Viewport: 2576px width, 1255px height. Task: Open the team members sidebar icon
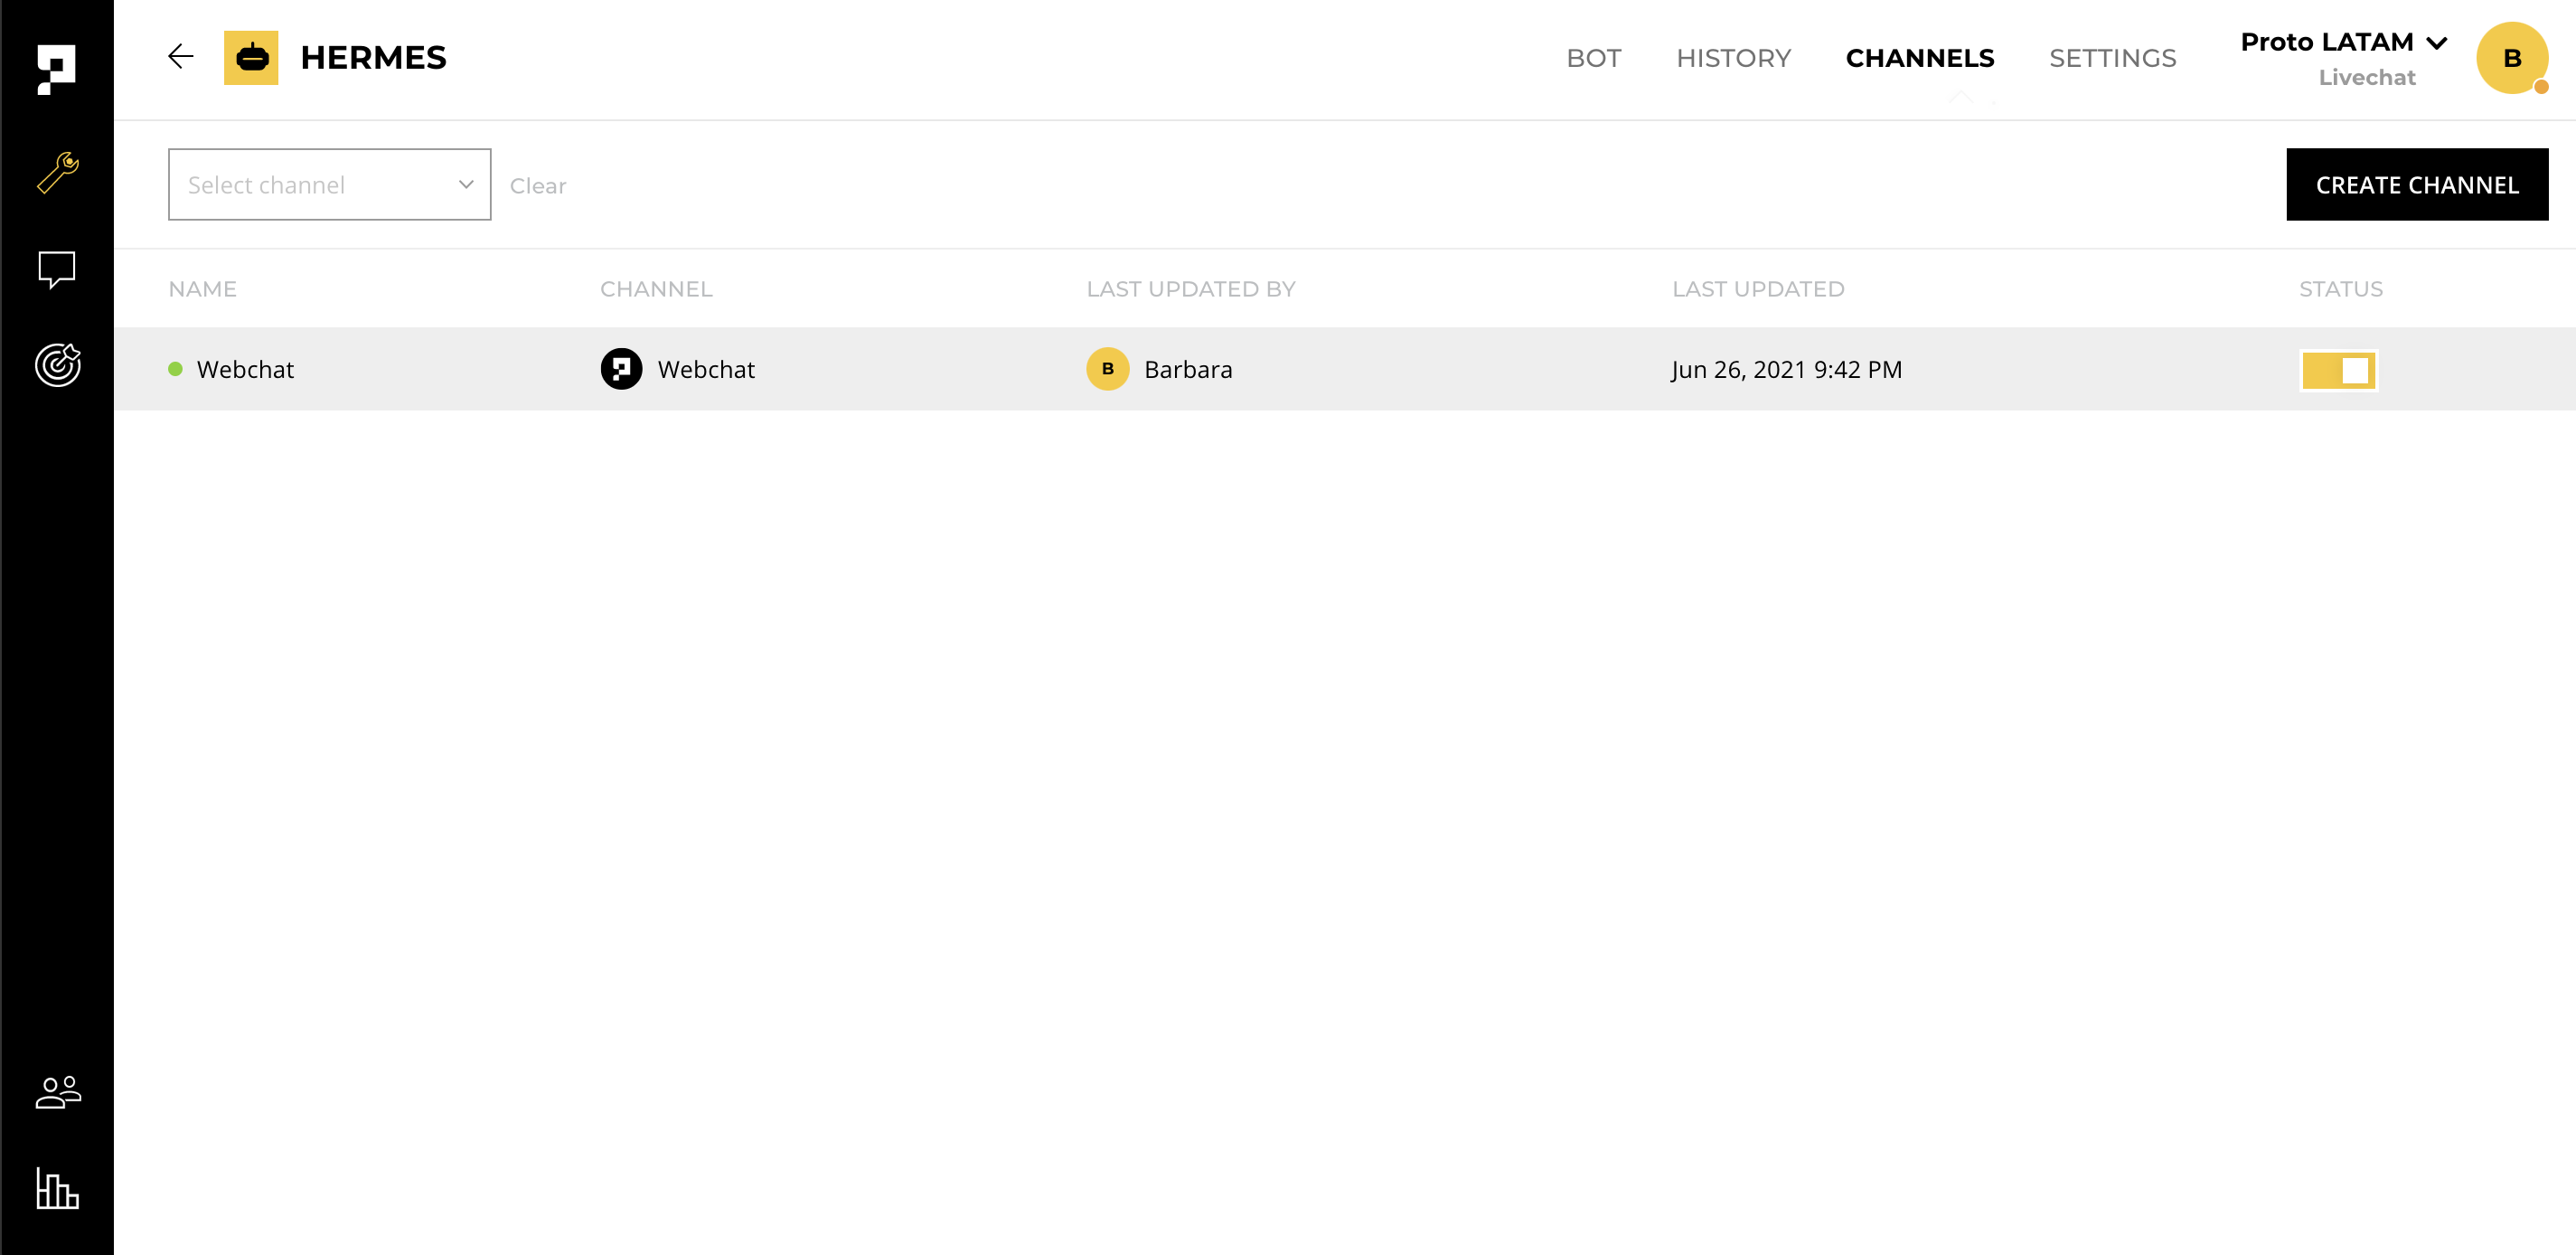click(x=58, y=1091)
